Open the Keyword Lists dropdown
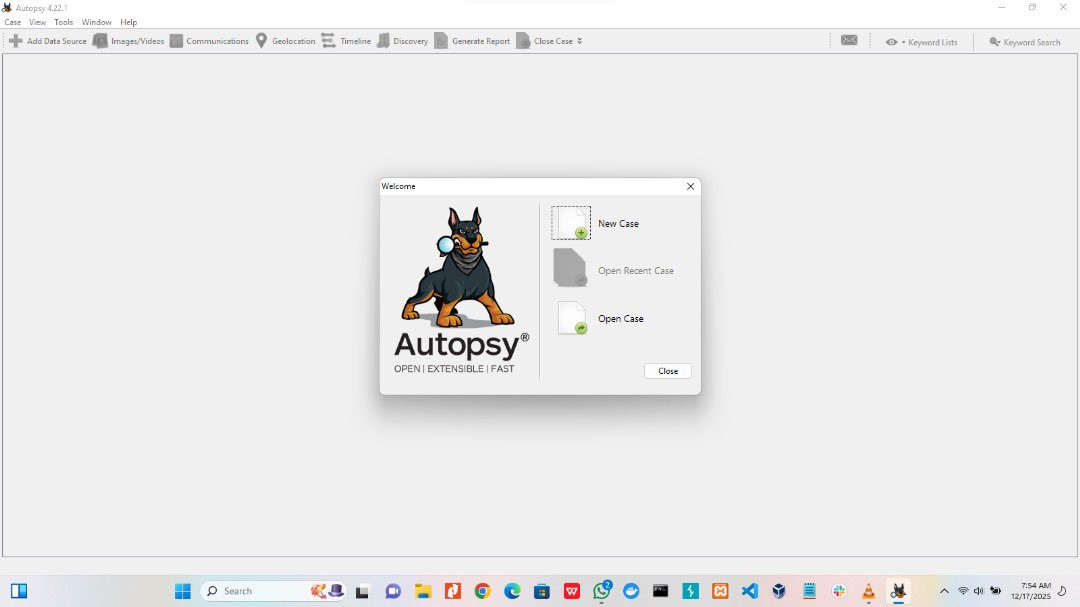Screen dimensions: 1080x607 tap(922, 42)
